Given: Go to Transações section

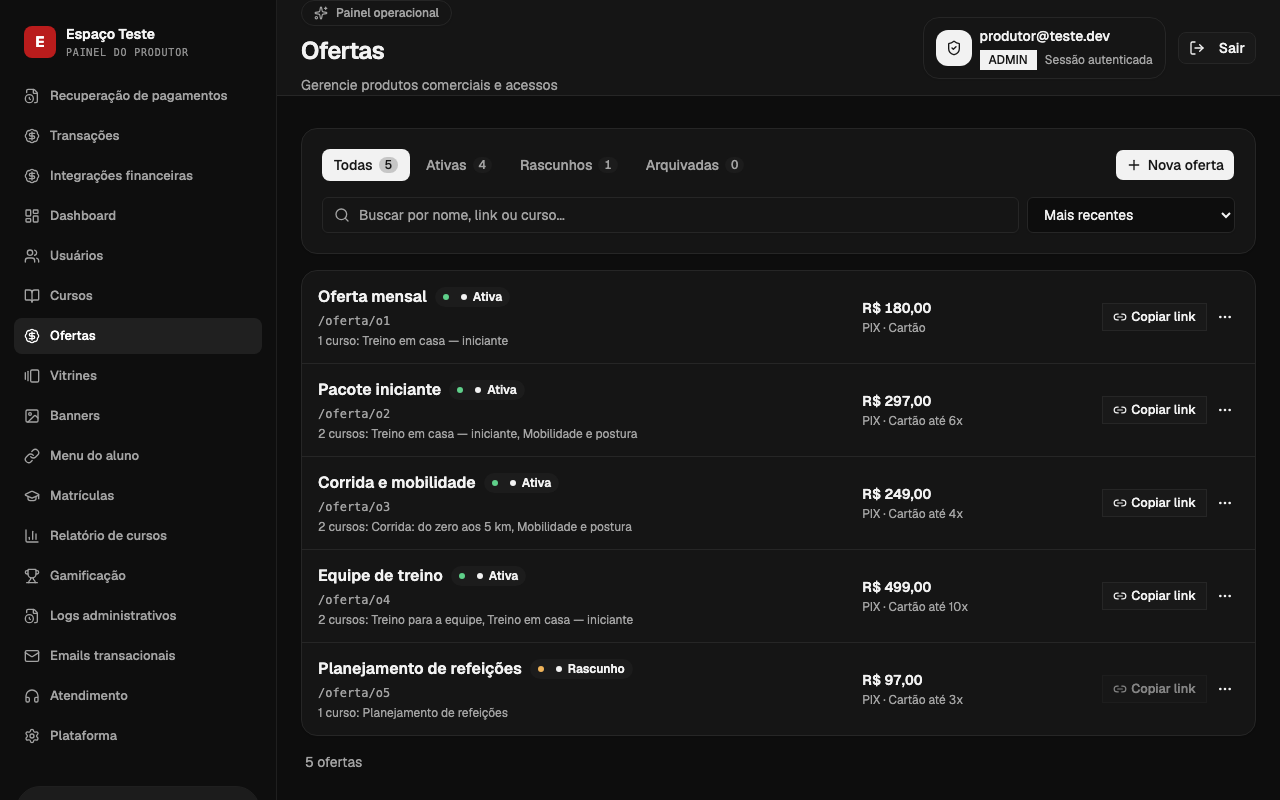Looking at the screenshot, I should 138,136.
